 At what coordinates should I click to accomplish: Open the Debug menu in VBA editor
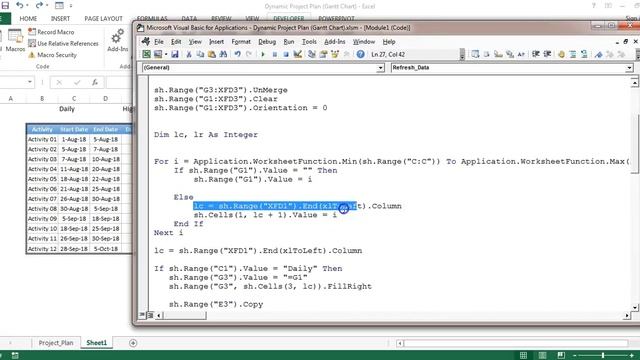click(267, 42)
